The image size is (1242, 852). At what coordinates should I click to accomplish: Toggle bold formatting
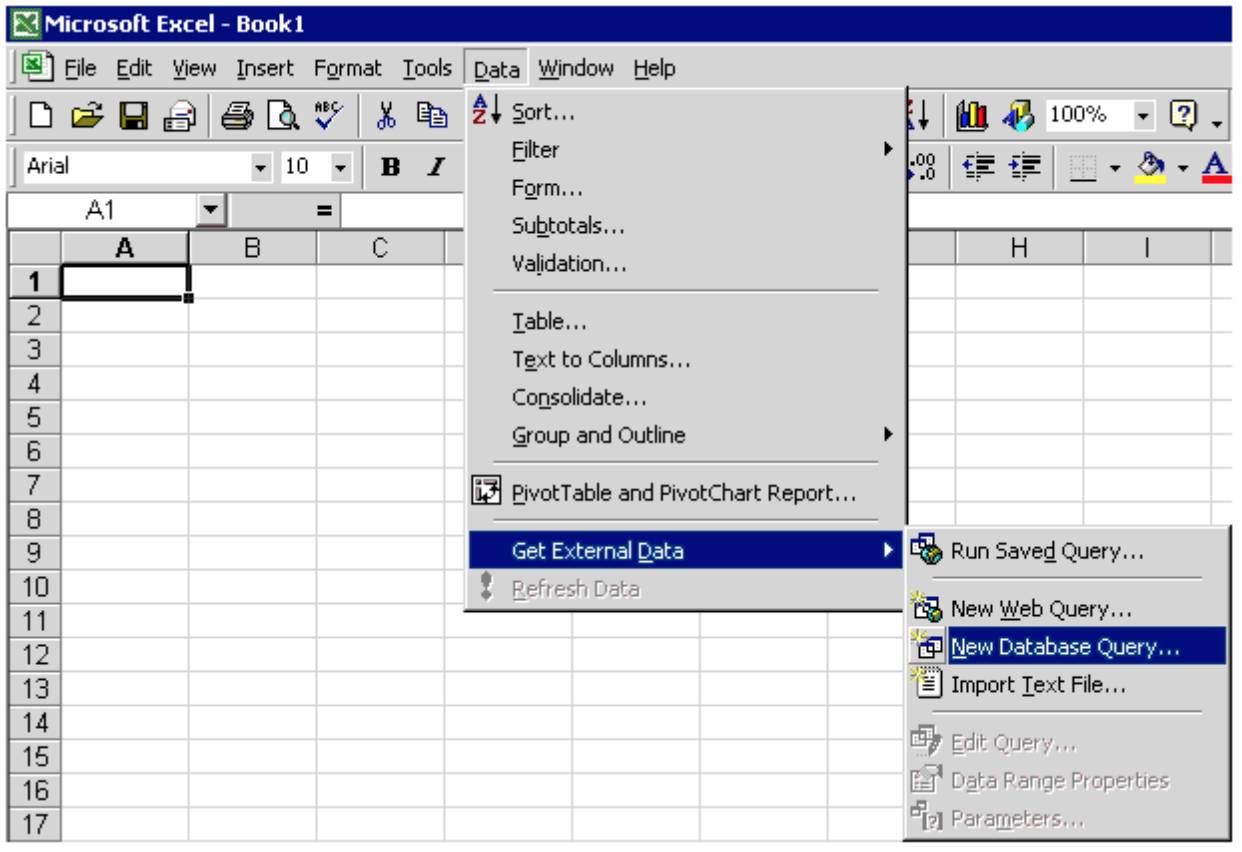pos(390,167)
